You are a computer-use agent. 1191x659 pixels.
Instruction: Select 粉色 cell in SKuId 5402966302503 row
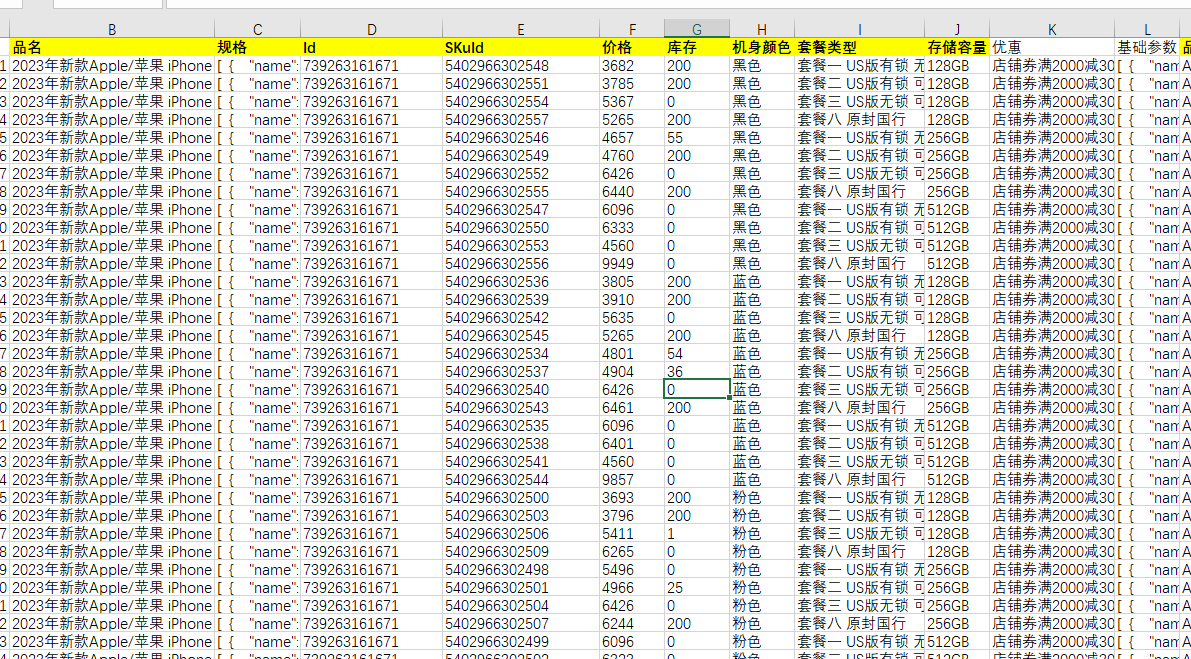(763, 516)
